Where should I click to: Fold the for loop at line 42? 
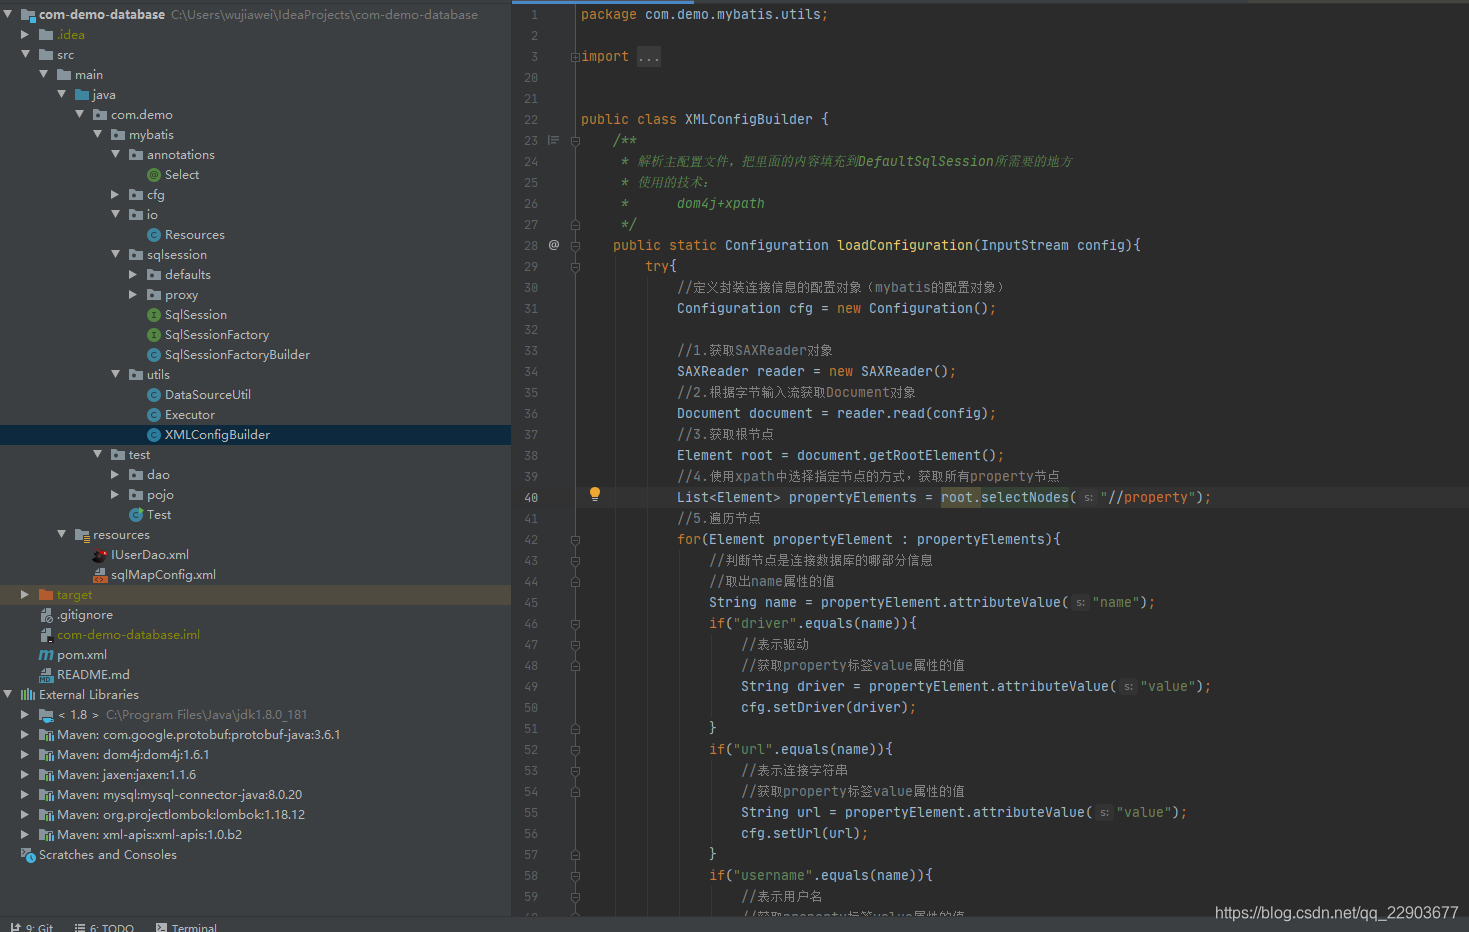pyautogui.click(x=575, y=540)
